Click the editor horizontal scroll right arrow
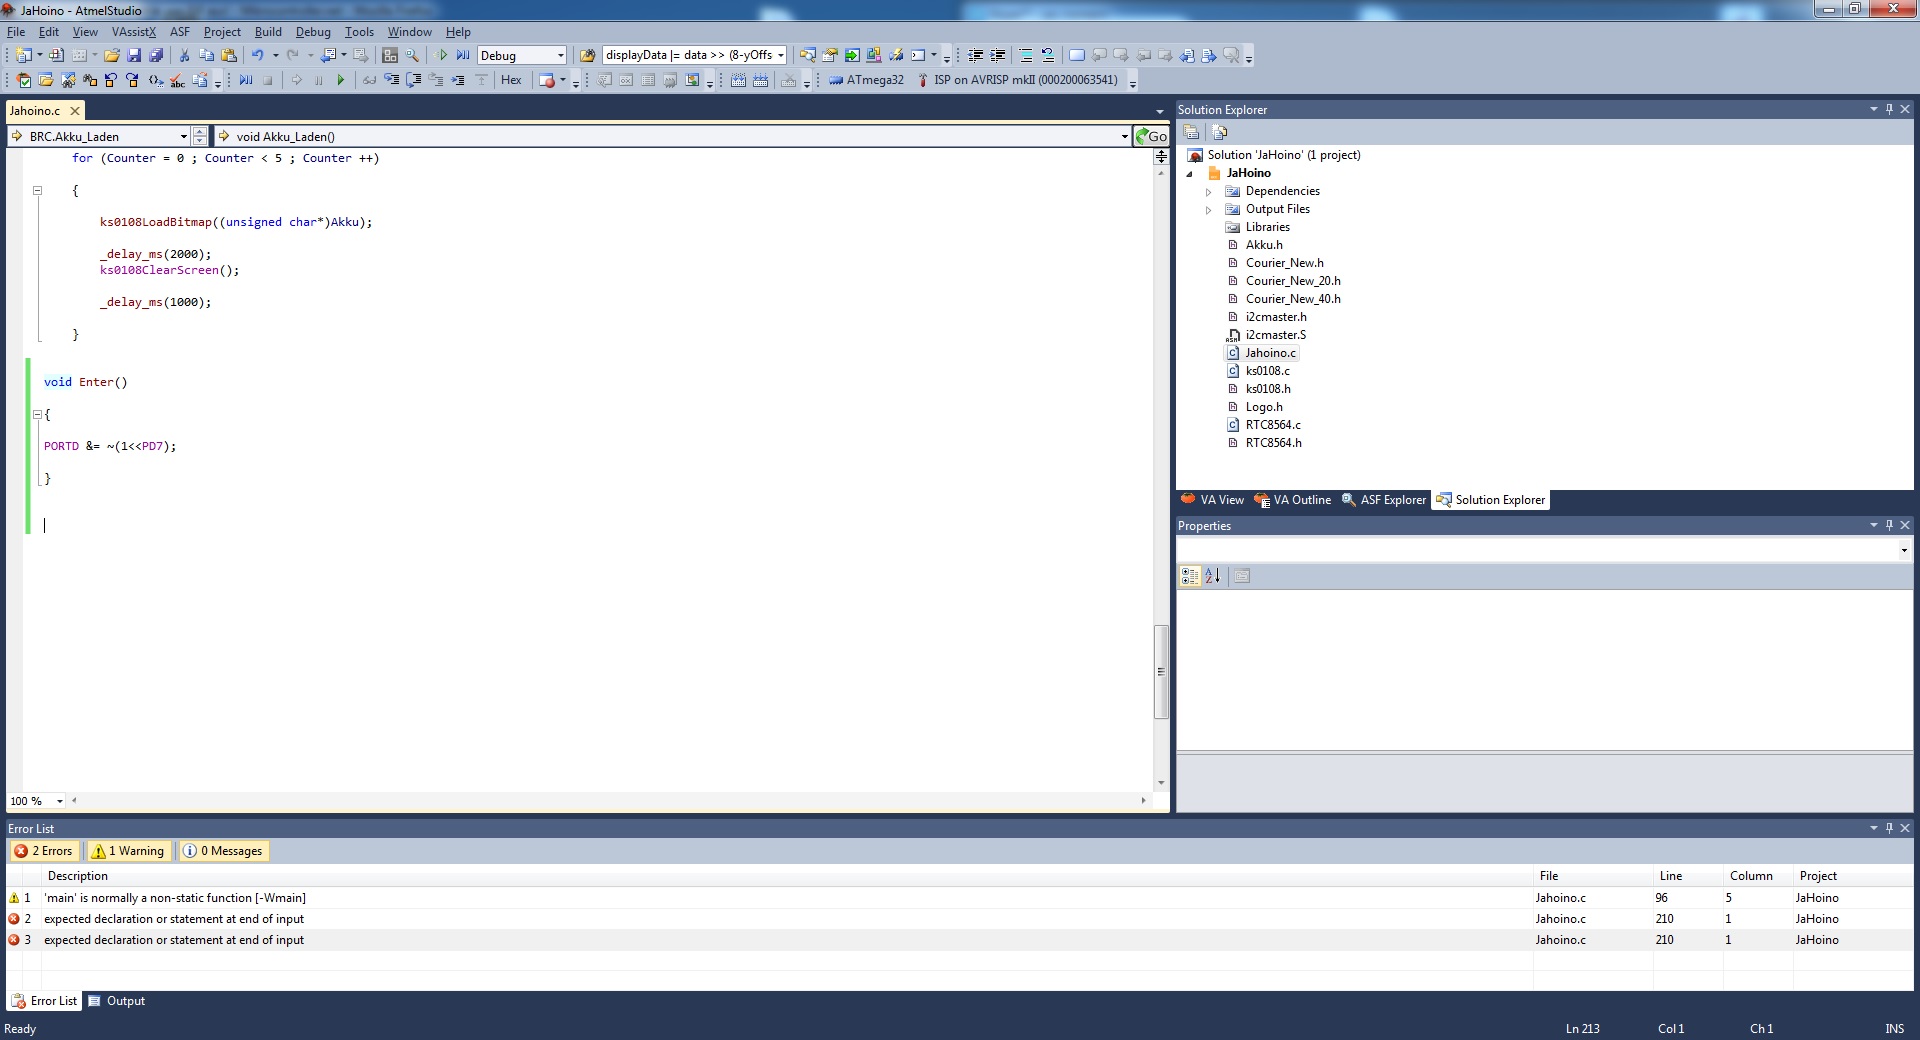1920x1040 pixels. point(1143,800)
